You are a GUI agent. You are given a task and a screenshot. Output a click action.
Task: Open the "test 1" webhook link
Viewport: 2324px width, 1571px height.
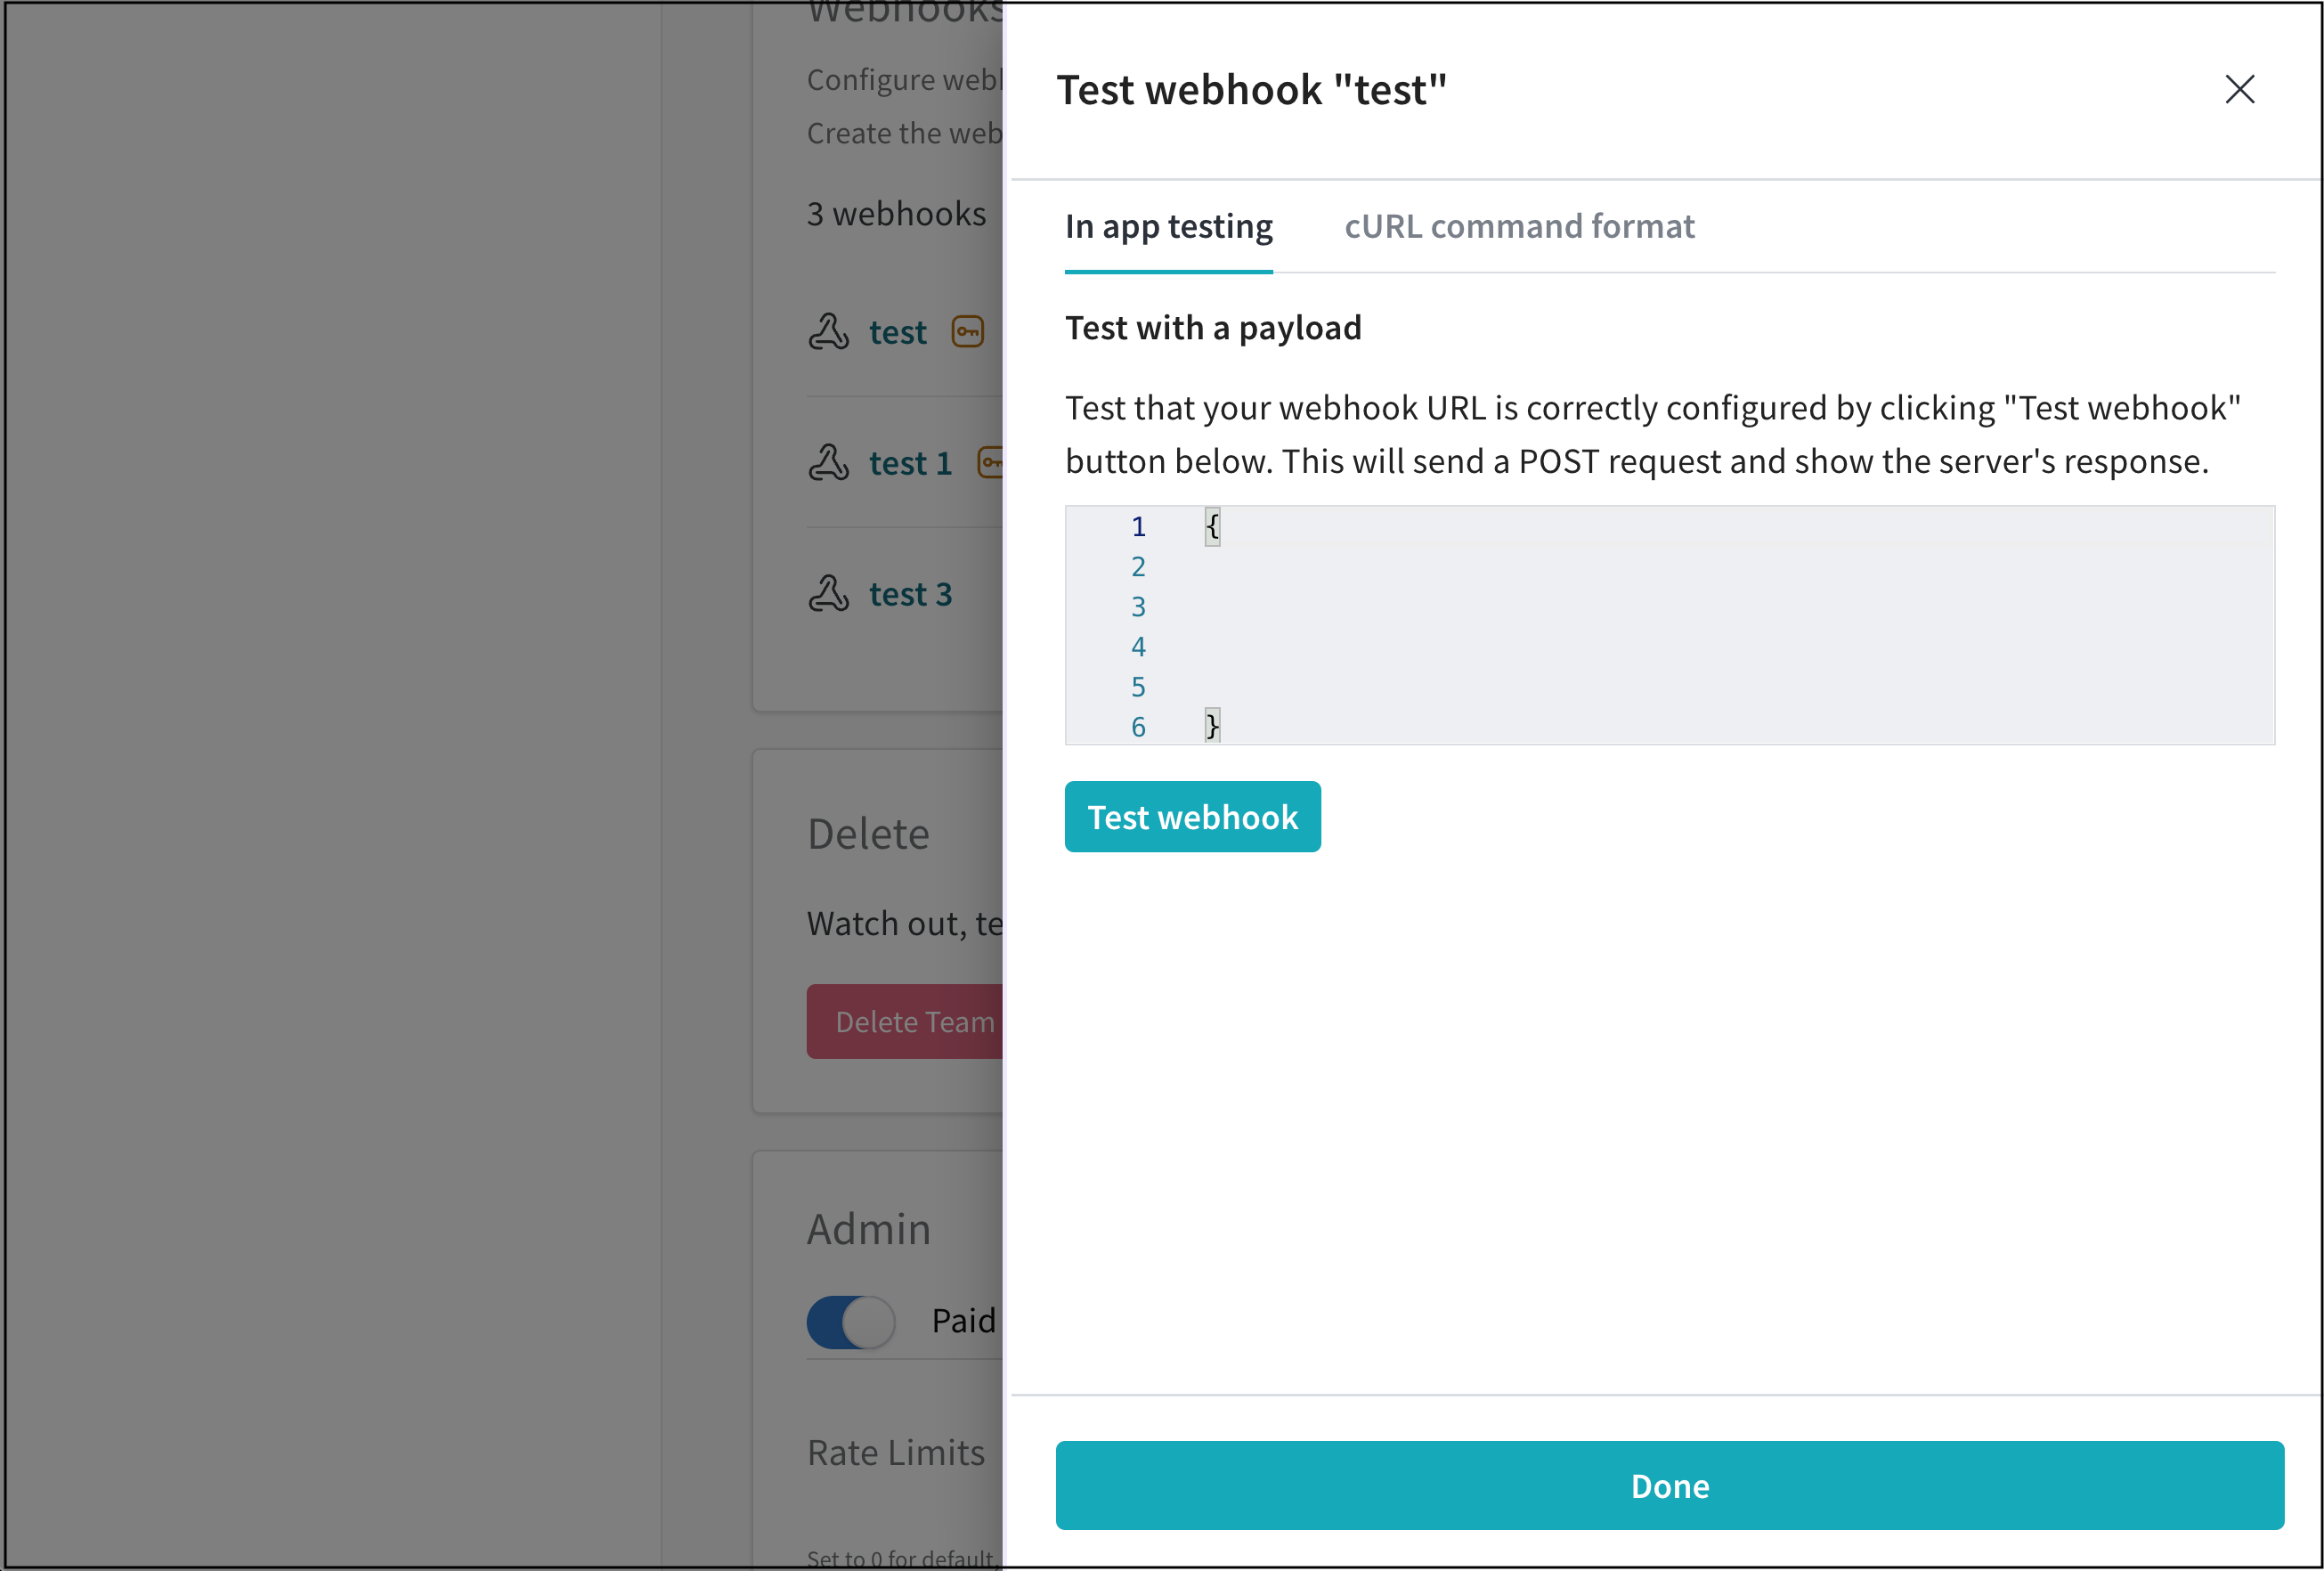pos(909,462)
